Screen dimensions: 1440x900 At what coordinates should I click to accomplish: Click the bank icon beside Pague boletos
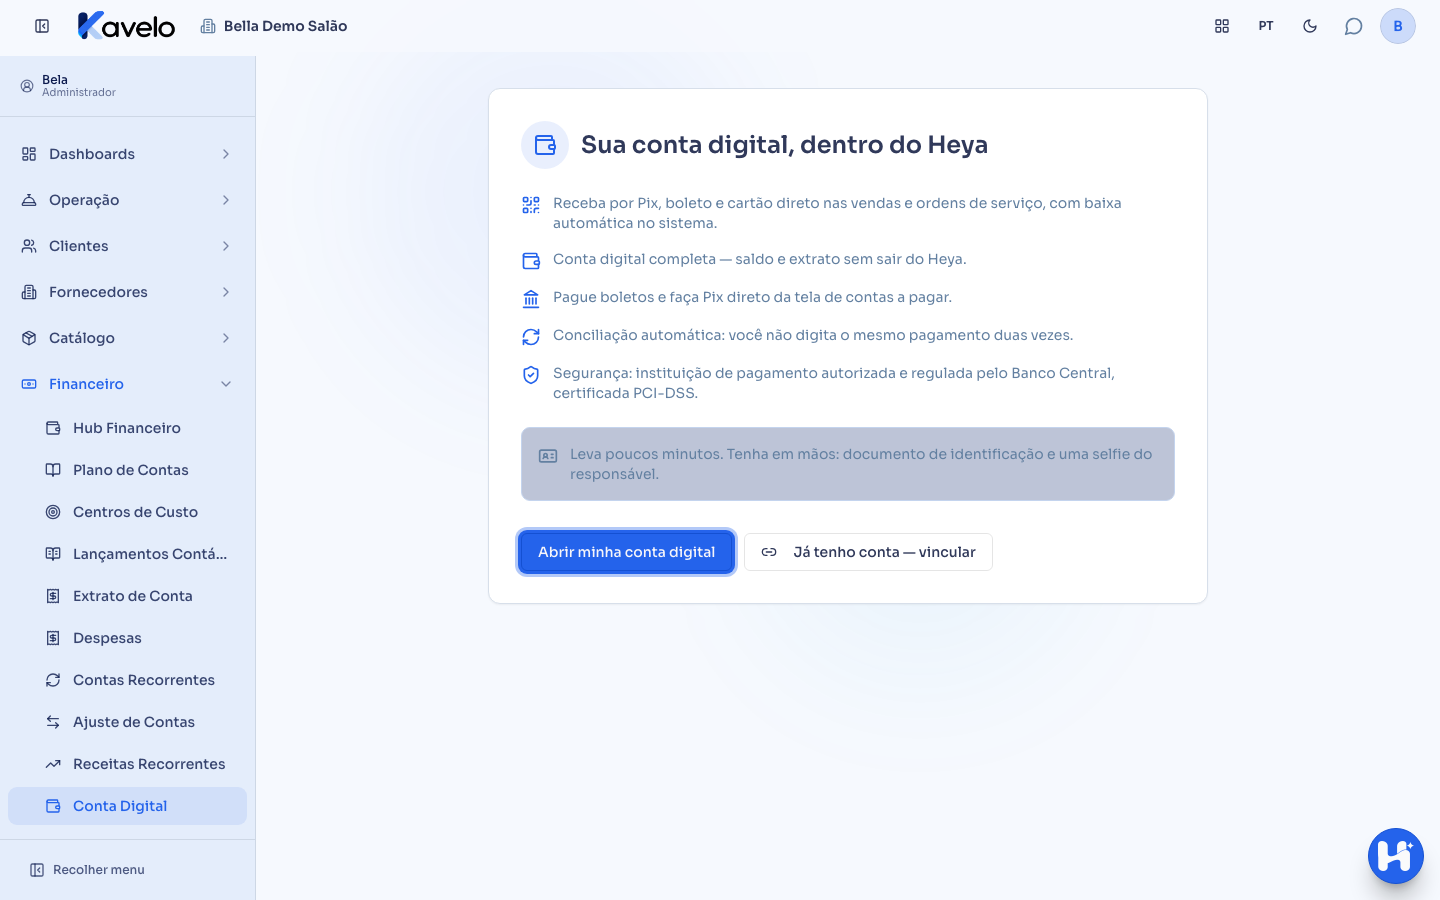(531, 299)
